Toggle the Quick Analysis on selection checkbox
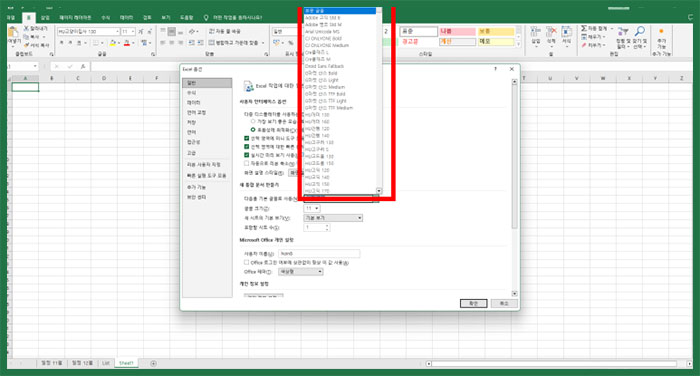 [x=246, y=146]
